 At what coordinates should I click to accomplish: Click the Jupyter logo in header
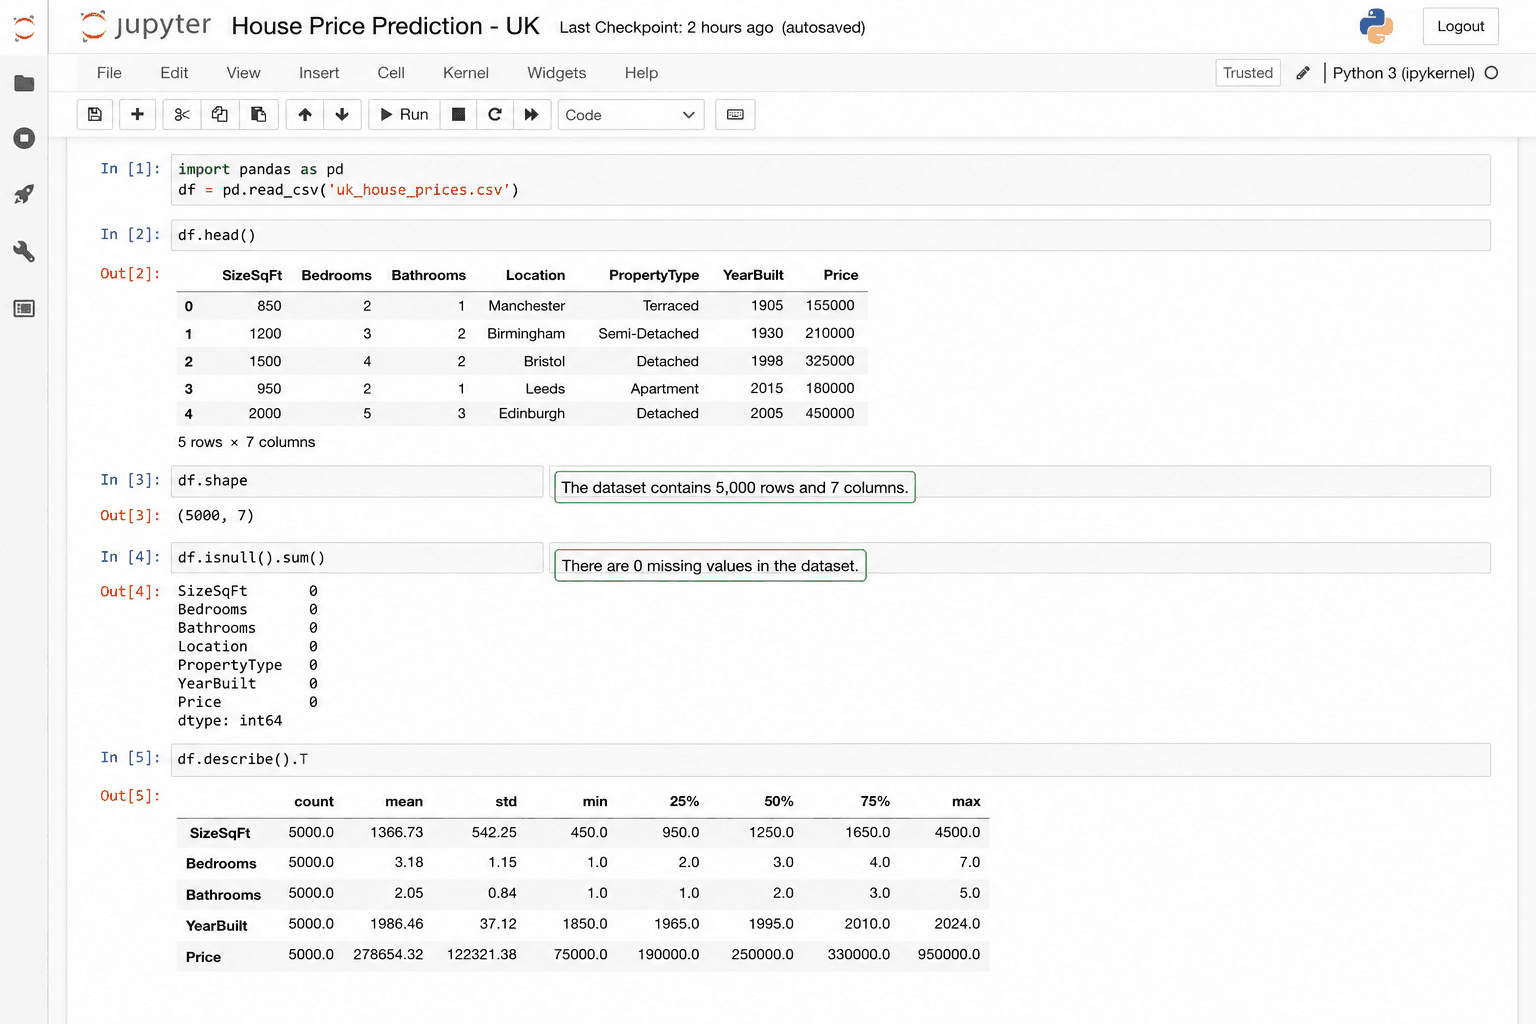pos(146,26)
